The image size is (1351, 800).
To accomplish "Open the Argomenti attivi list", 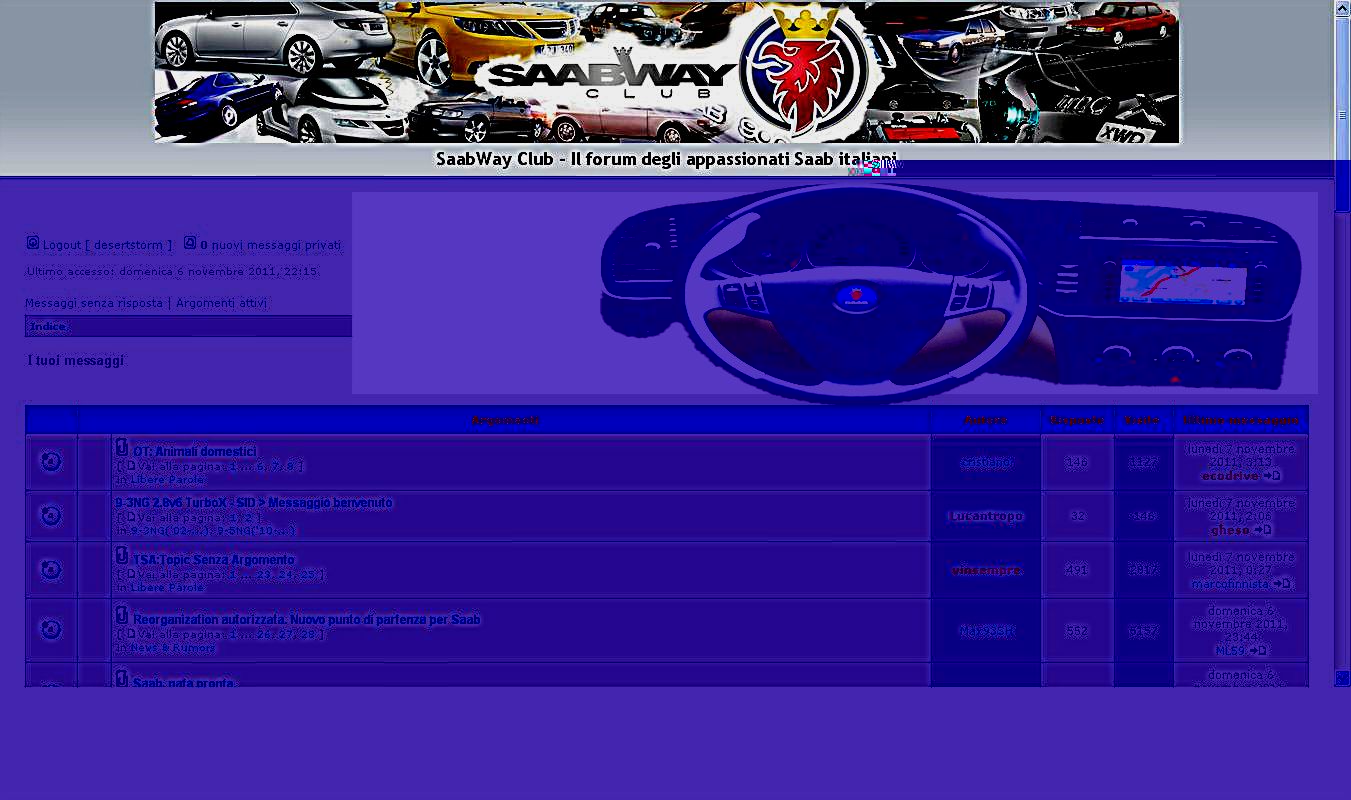I will click(x=221, y=303).
